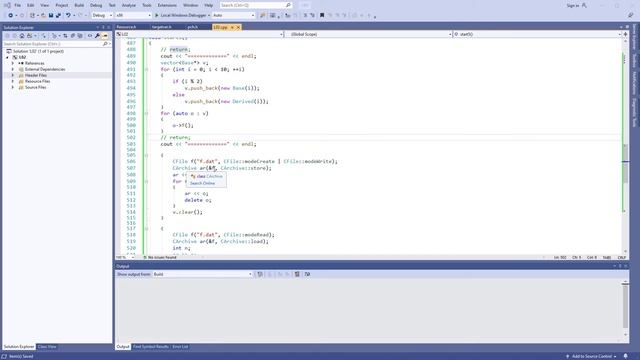Click the pin icon on the active tab
This screenshot has height=360, width=640.
[x=232, y=27]
